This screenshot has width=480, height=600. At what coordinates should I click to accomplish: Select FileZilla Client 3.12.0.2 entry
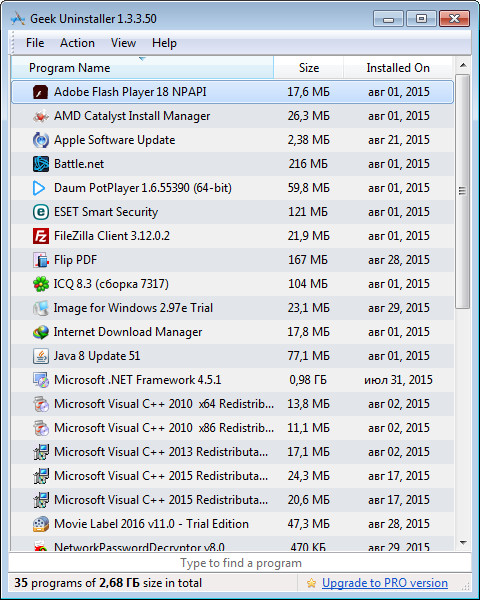point(232,236)
